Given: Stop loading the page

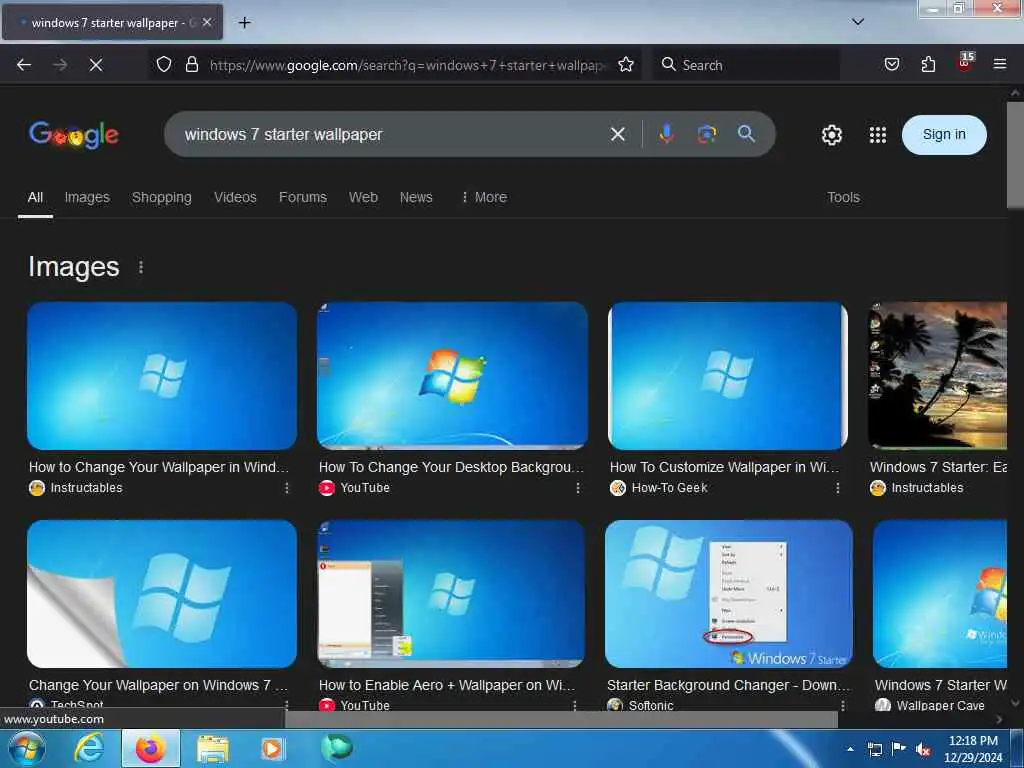Looking at the screenshot, I should [x=96, y=65].
